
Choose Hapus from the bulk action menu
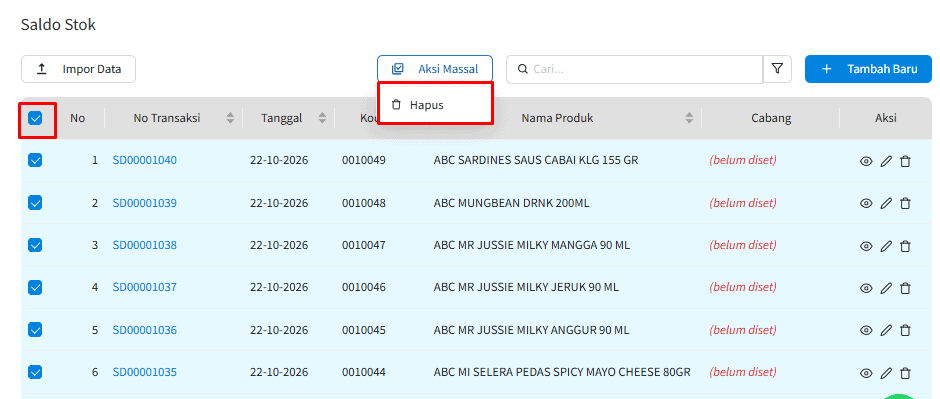pyautogui.click(x=435, y=105)
